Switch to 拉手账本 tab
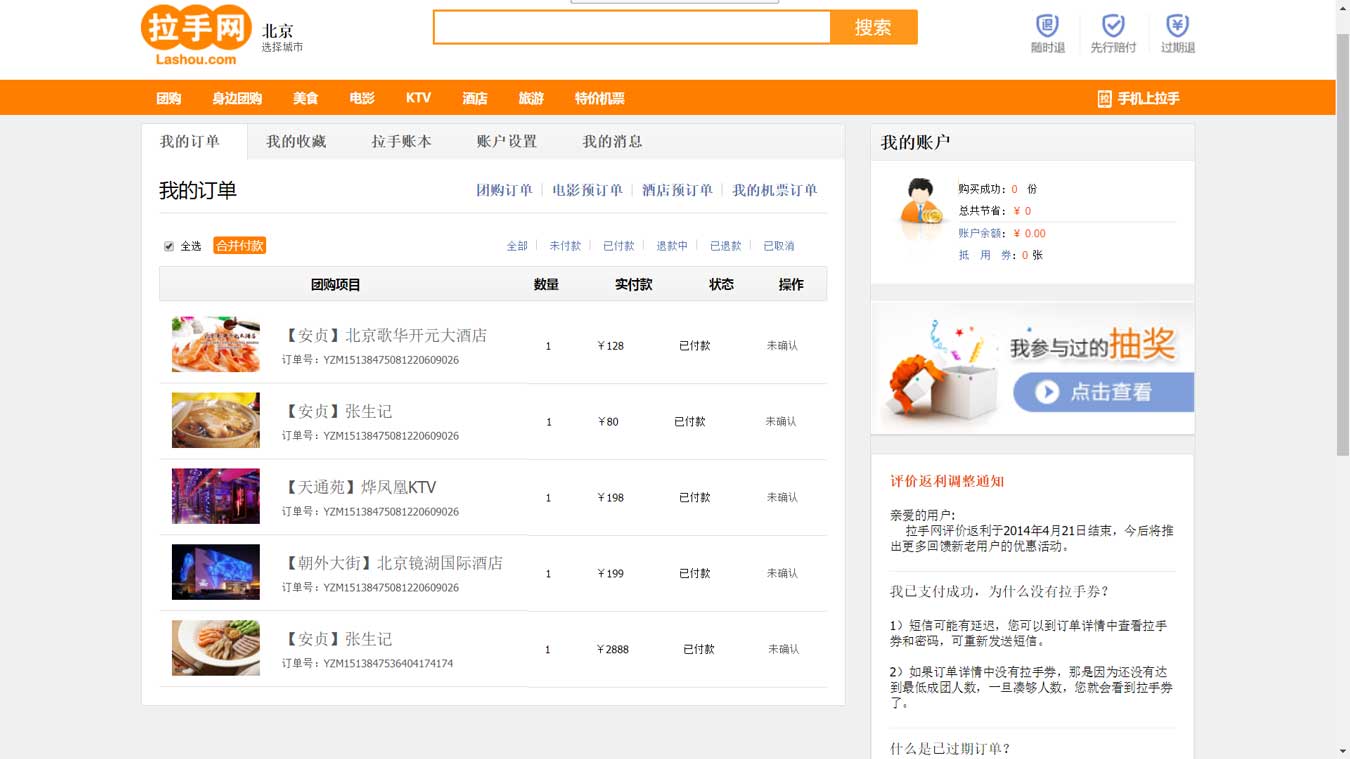 401,141
